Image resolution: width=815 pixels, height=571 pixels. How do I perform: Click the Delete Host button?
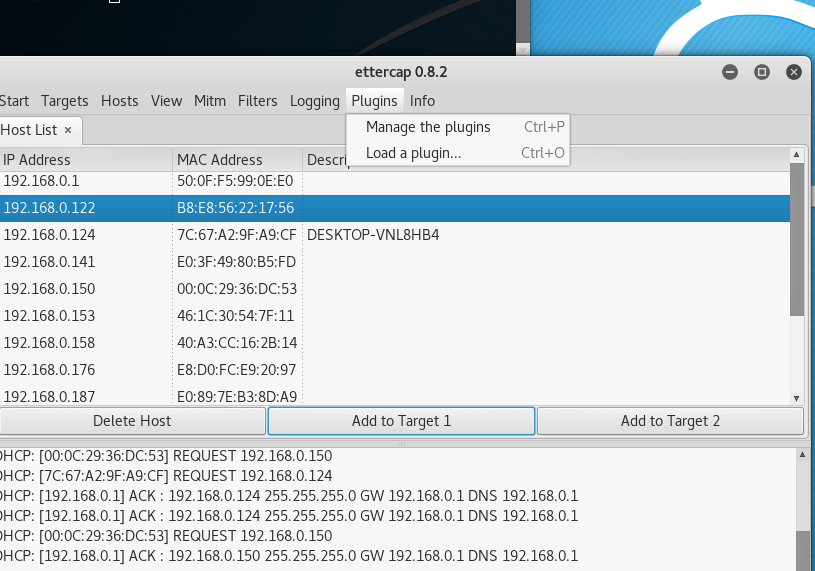click(x=132, y=421)
